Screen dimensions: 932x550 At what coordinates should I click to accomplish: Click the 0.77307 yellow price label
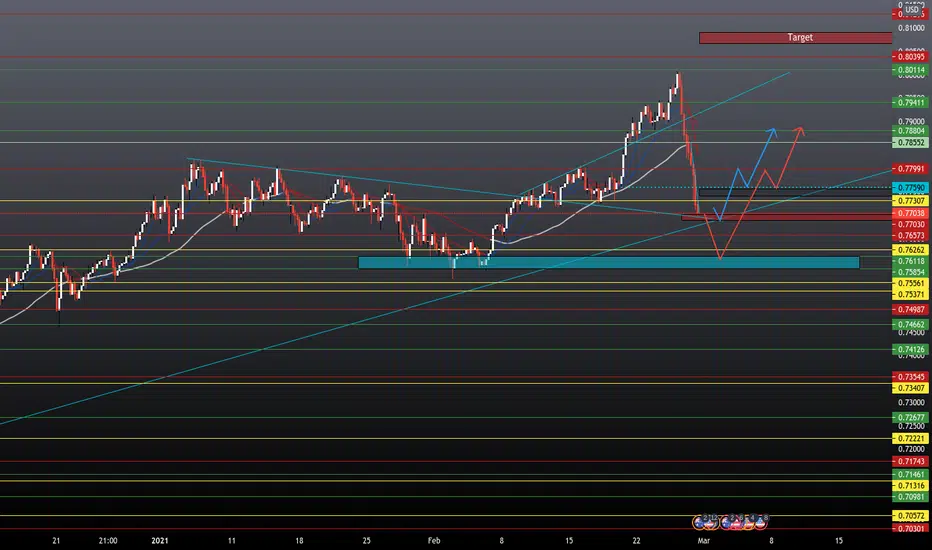pyautogui.click(x=911, y=201)
